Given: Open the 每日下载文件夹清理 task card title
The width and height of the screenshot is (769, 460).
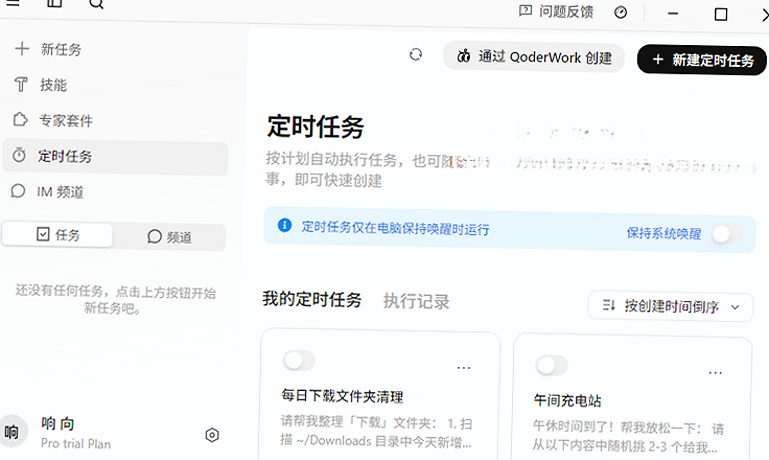Looking at the screenshot, I should coord(342,396).
